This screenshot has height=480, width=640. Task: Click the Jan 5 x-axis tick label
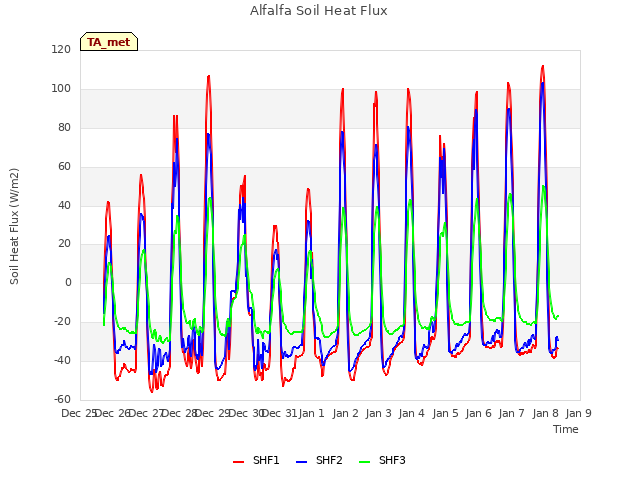445,413
